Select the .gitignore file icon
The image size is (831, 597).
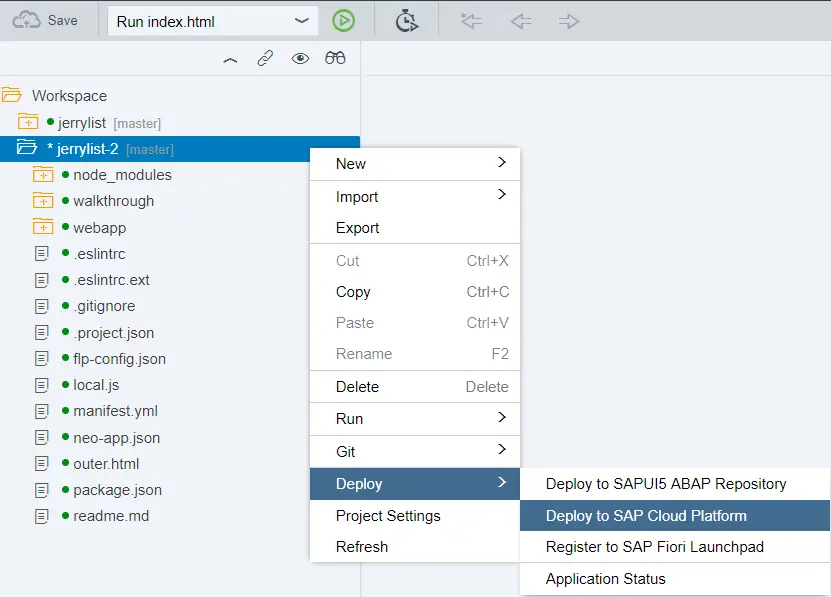[x=41, y=306]
